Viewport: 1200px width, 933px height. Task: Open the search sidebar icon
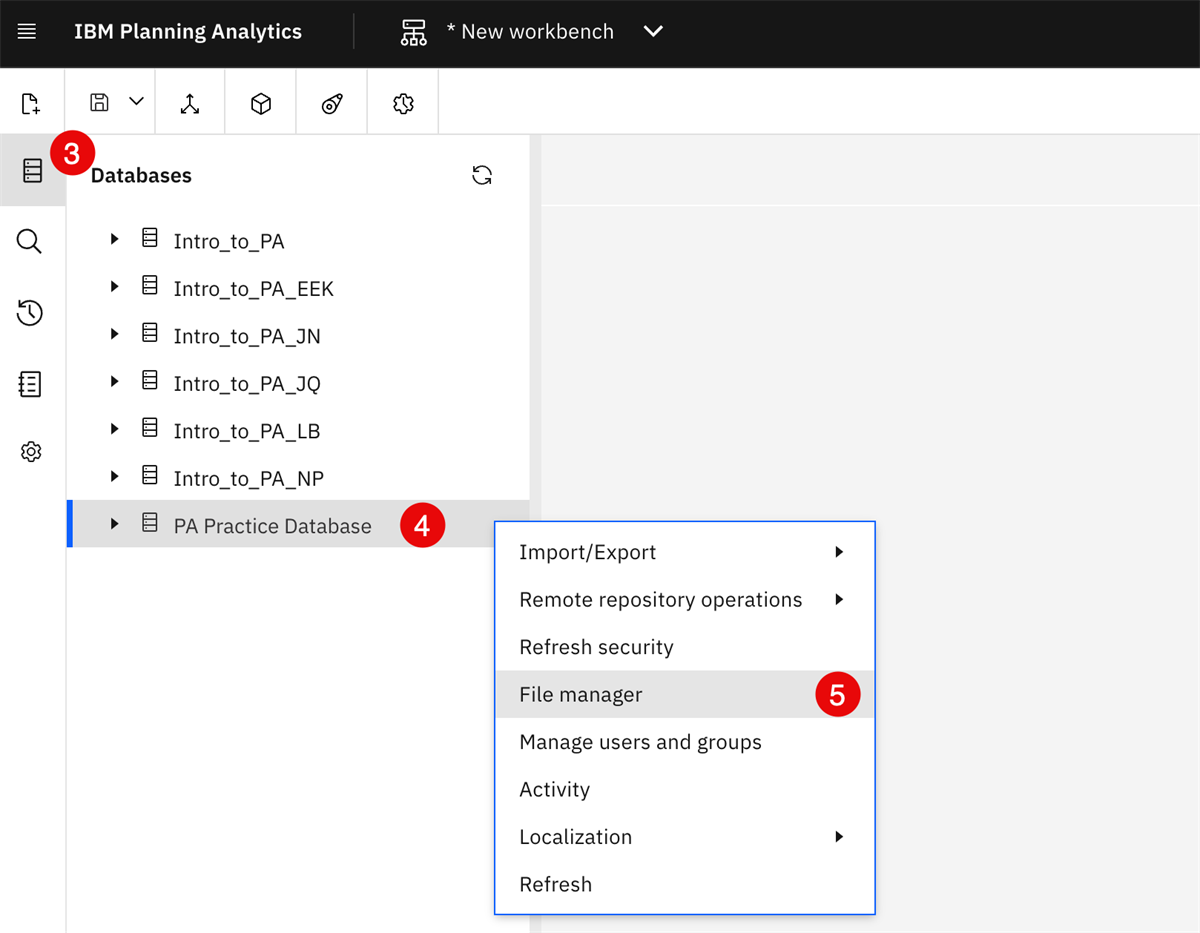point(30,241)
